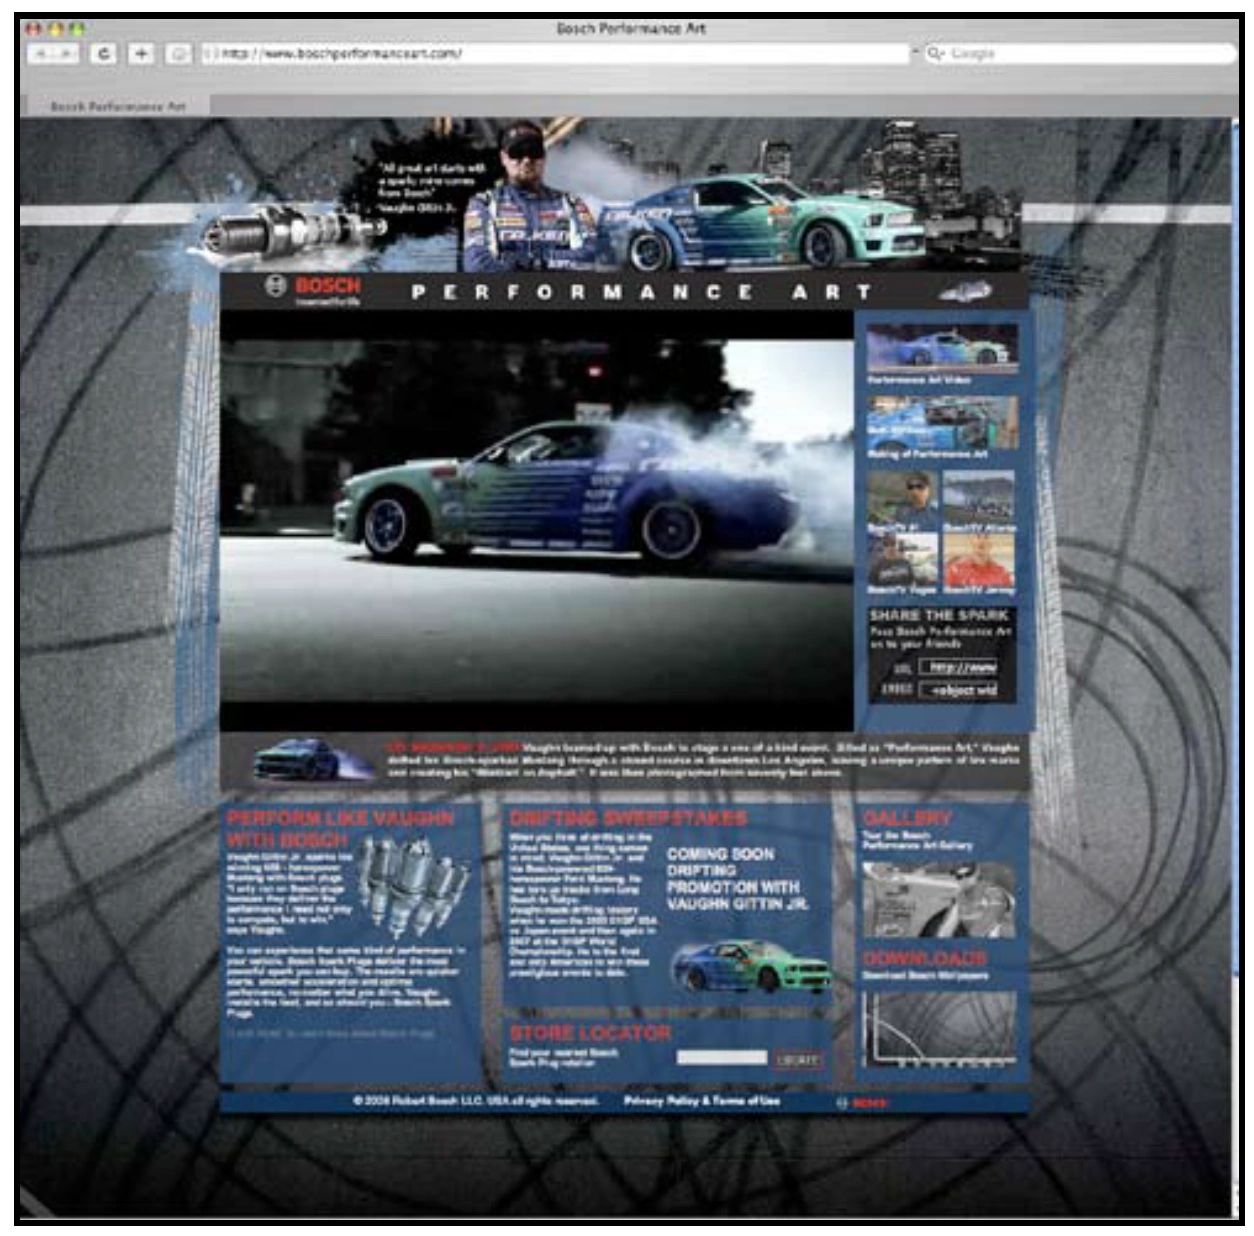
Task: Click the Drifting Sweepstakes heading
Action: tap(628, 818)
